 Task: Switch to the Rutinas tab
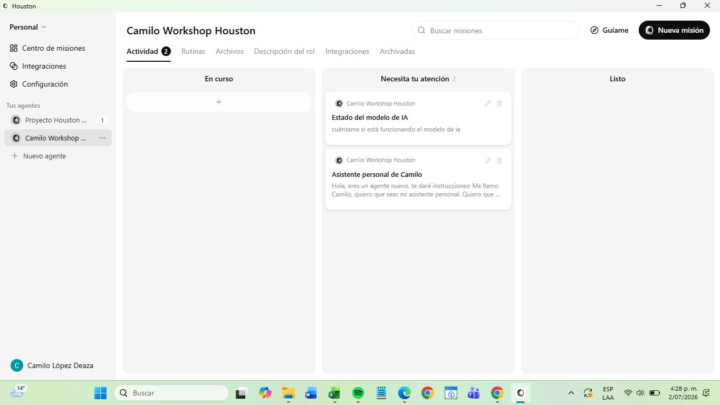click(193, 51)
